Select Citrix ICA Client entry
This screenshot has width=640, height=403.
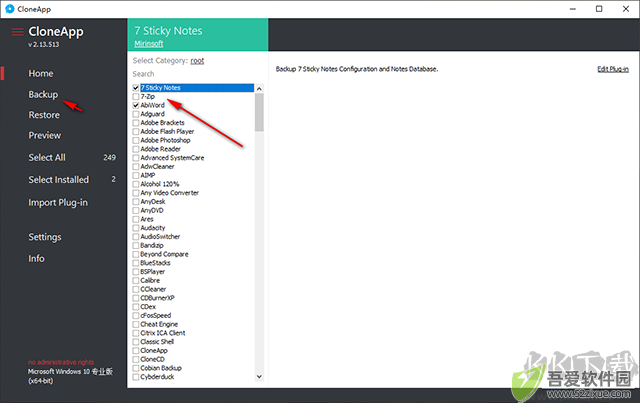(x=162, y=333)
